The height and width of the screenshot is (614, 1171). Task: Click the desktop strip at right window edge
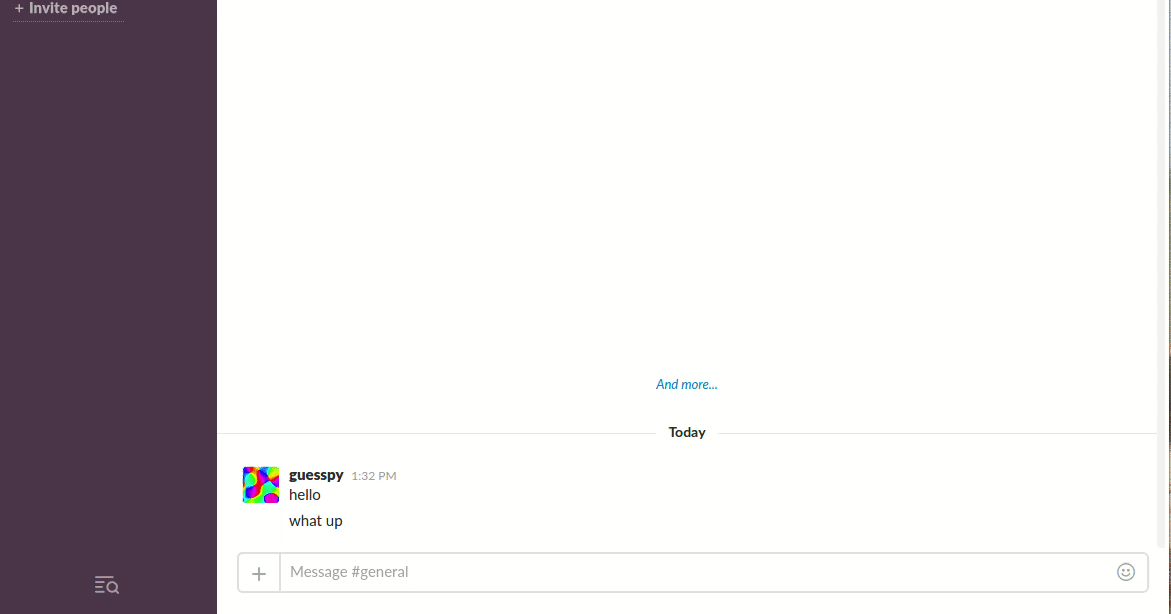(x=1169, y=299)
